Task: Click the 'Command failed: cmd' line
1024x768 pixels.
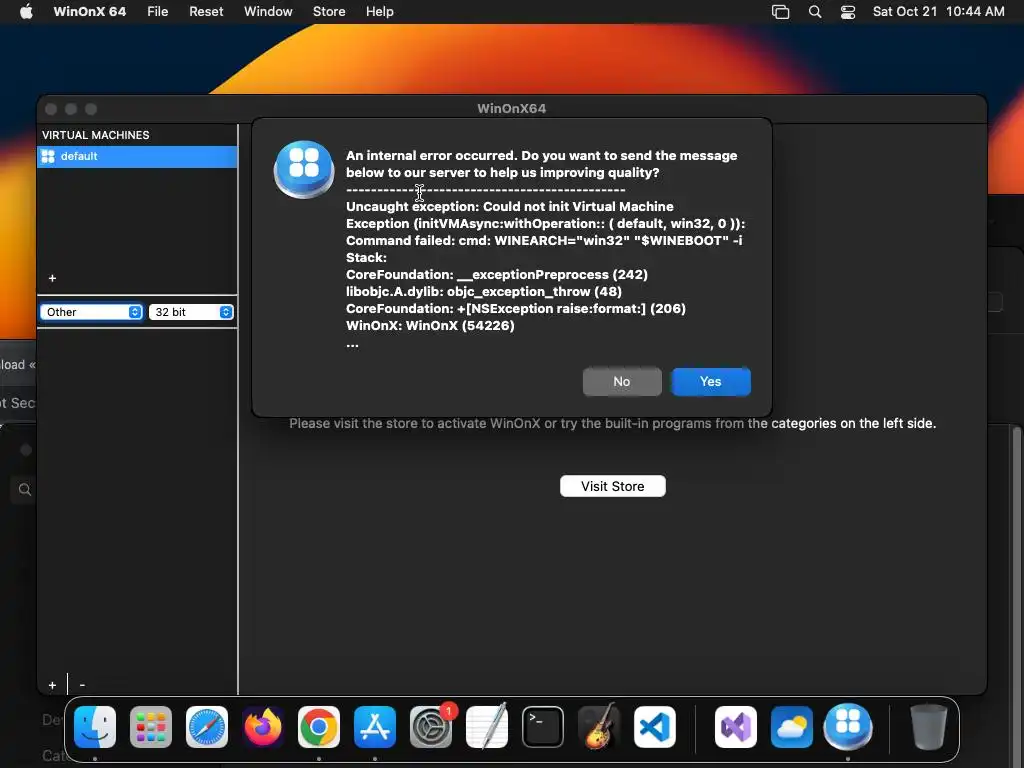Action: pyautogui.click(x=543, y=240)
